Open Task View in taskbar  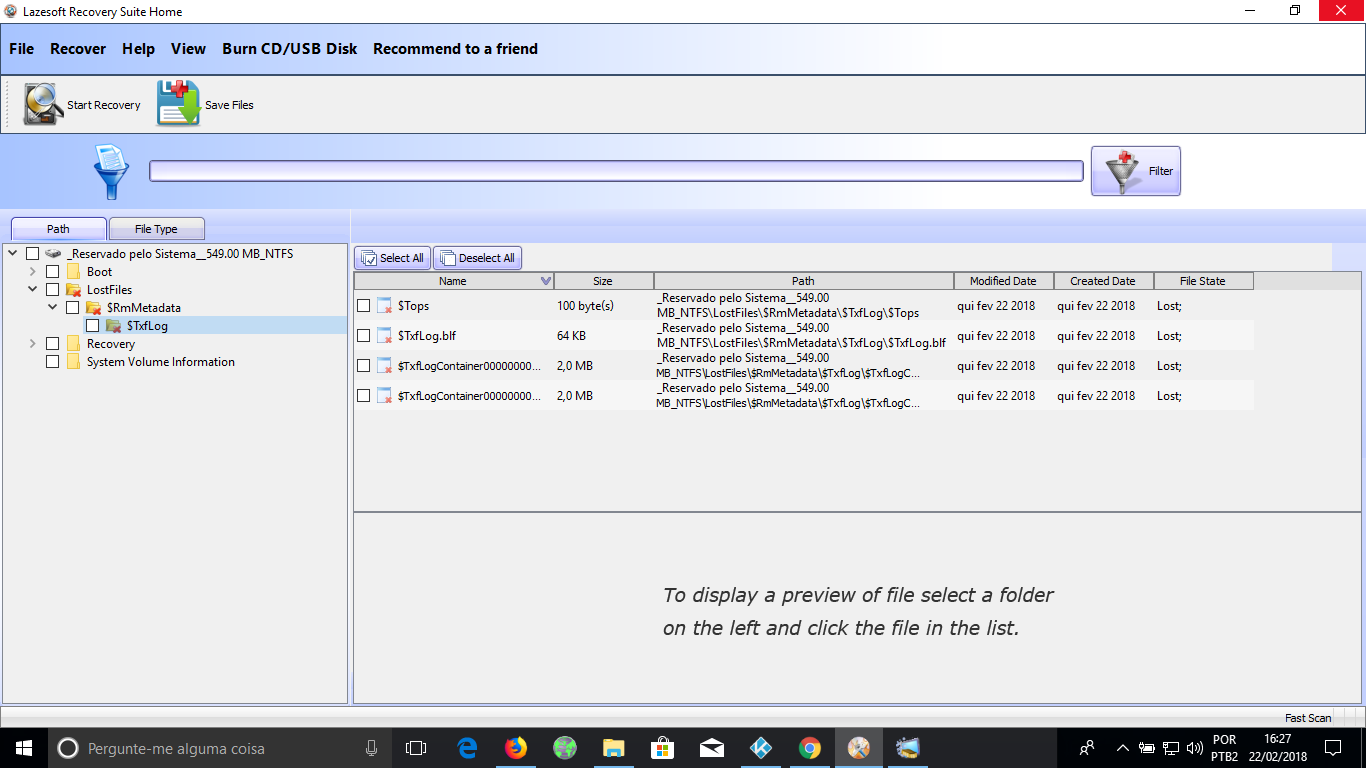tap(416, 748)
